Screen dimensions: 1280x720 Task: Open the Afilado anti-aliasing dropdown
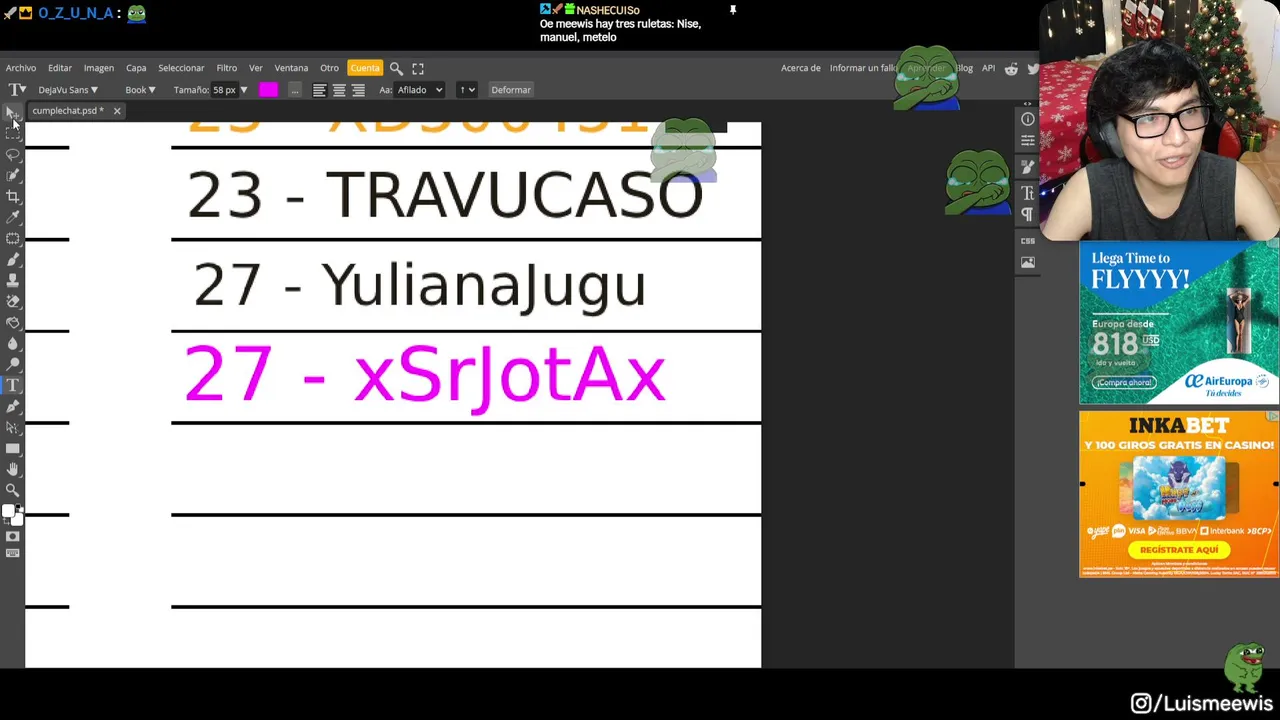point(419,90)
